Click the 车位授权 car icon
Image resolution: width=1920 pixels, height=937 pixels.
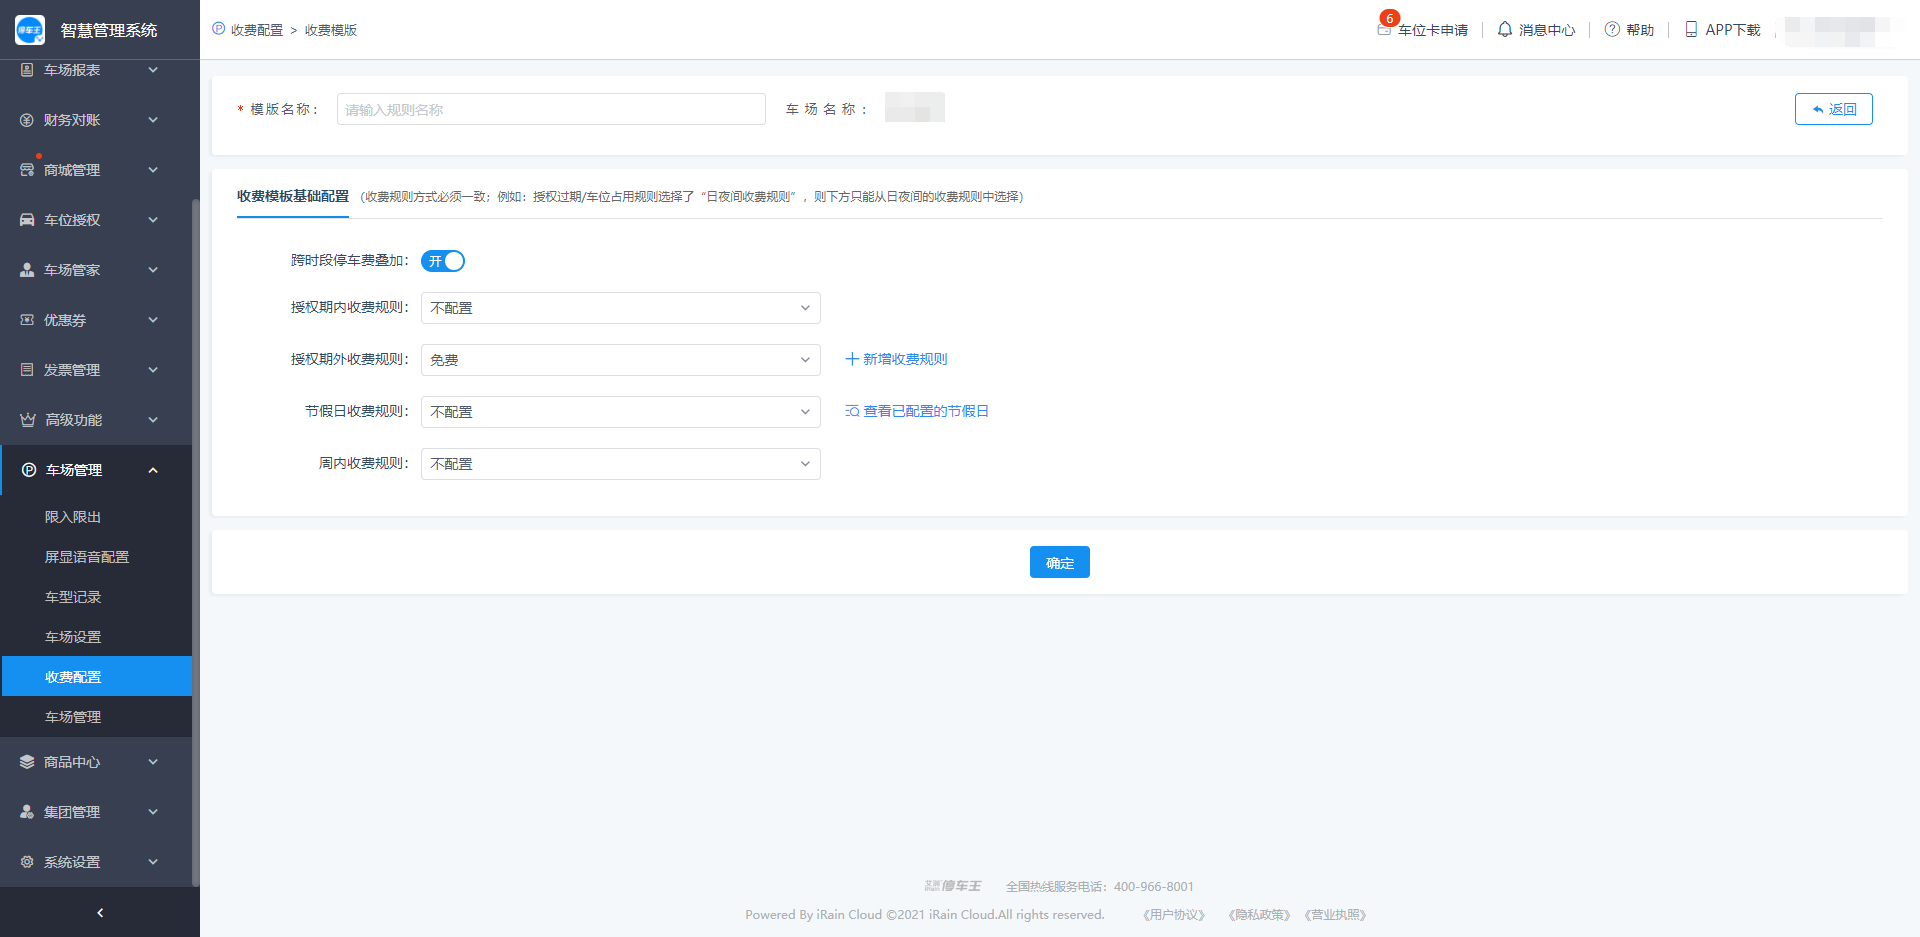27,220
